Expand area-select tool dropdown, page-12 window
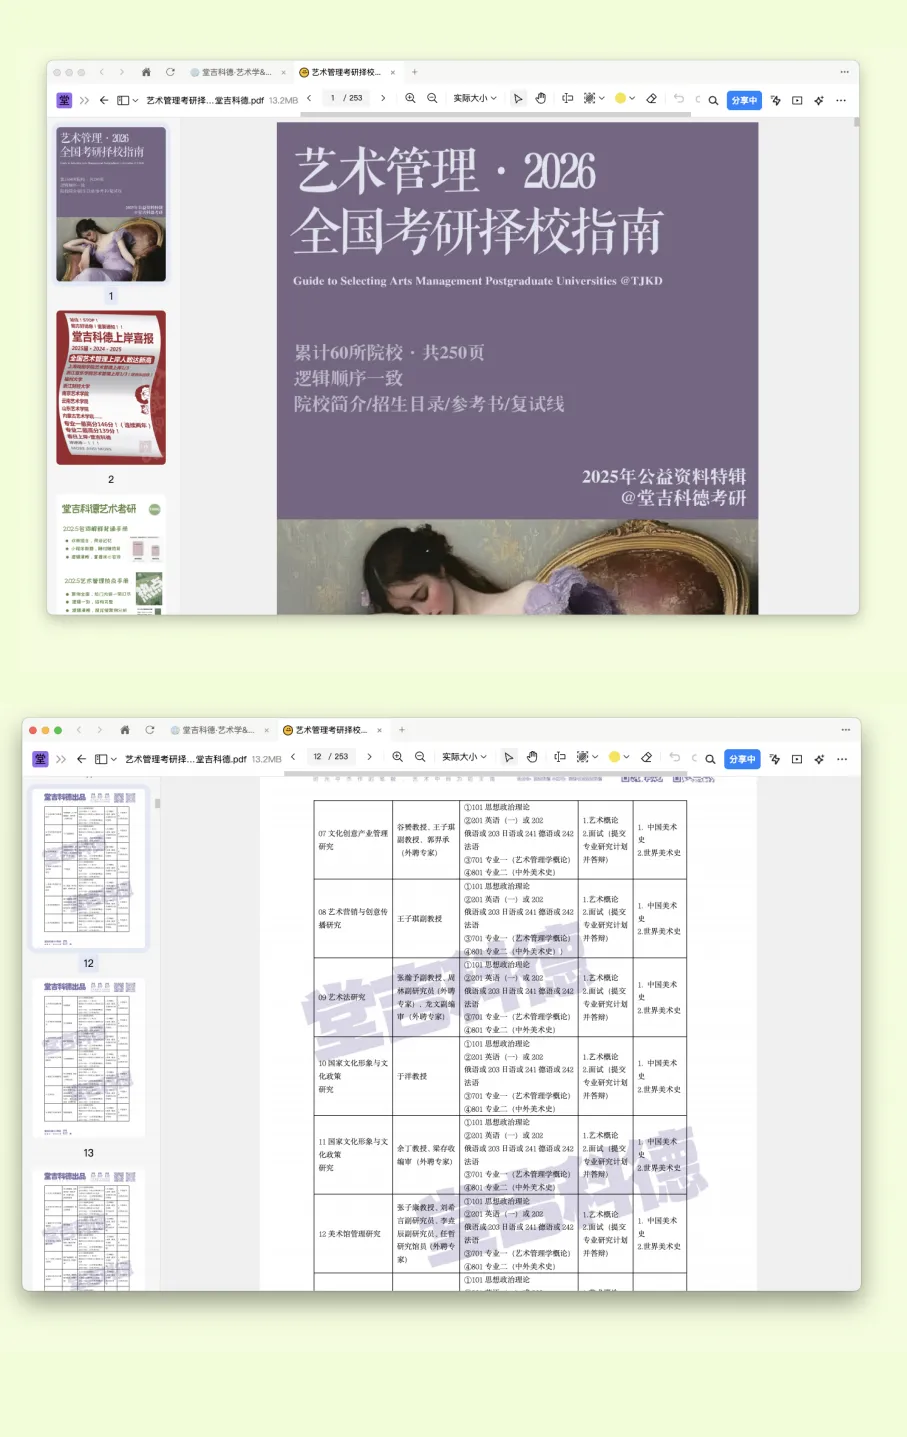Screen dimensions: 907x1437 tap(595, 757)
